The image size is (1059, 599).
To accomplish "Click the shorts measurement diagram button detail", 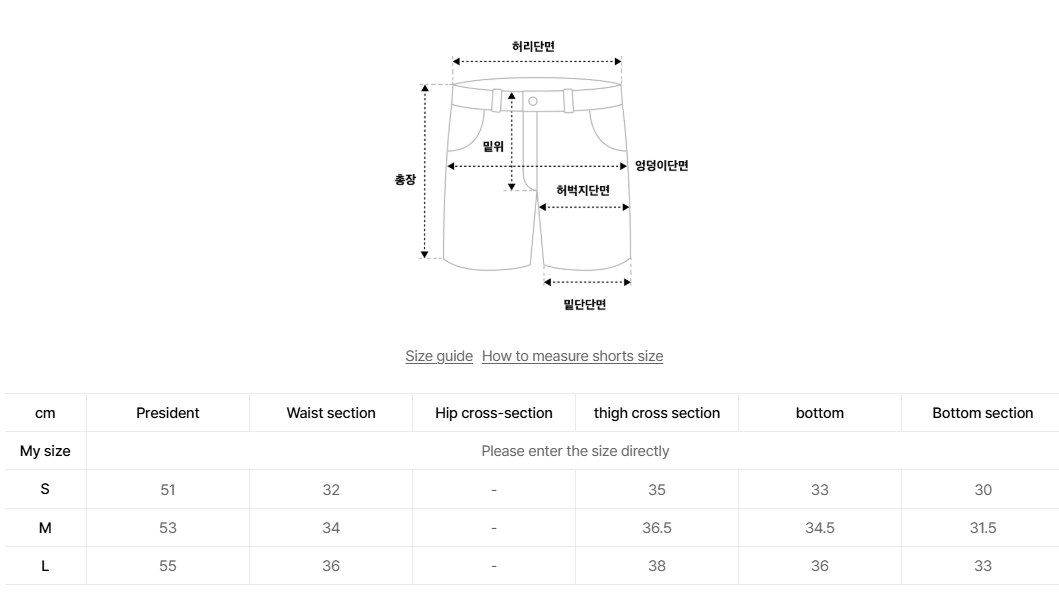I will coord(533,101).
